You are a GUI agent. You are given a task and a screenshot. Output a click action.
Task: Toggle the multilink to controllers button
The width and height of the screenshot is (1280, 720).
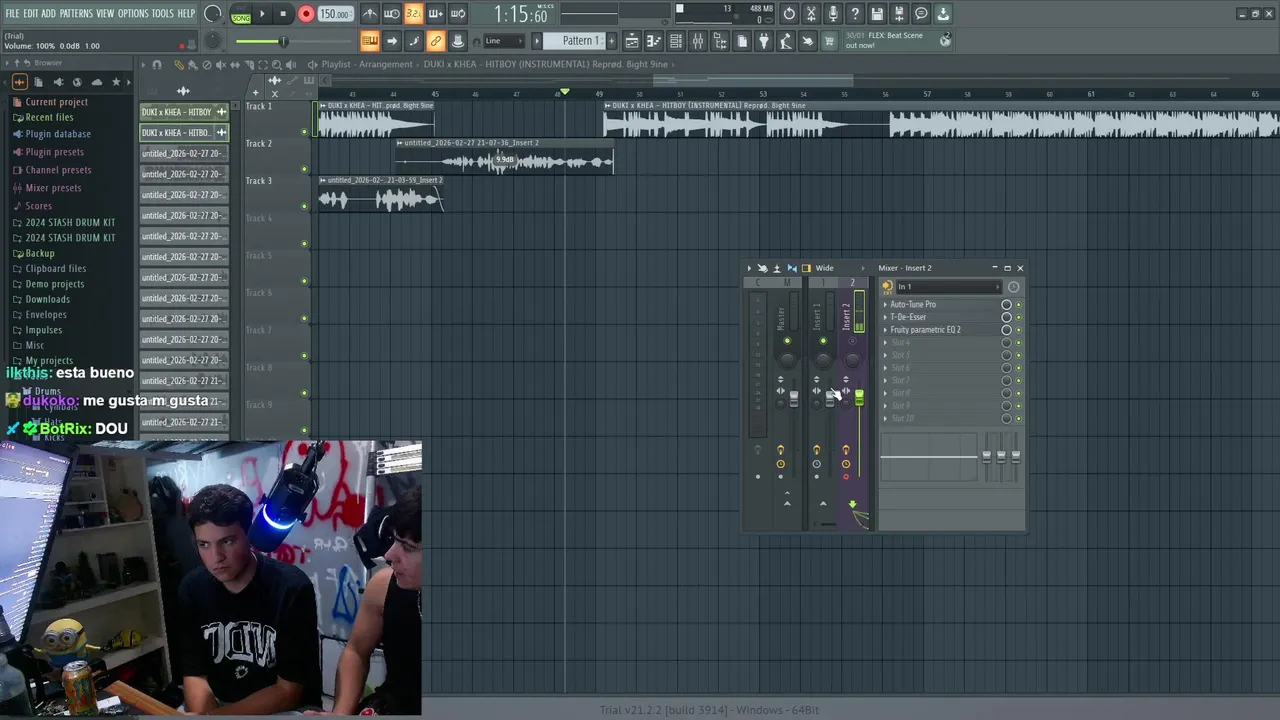click(x=458, y=41)
